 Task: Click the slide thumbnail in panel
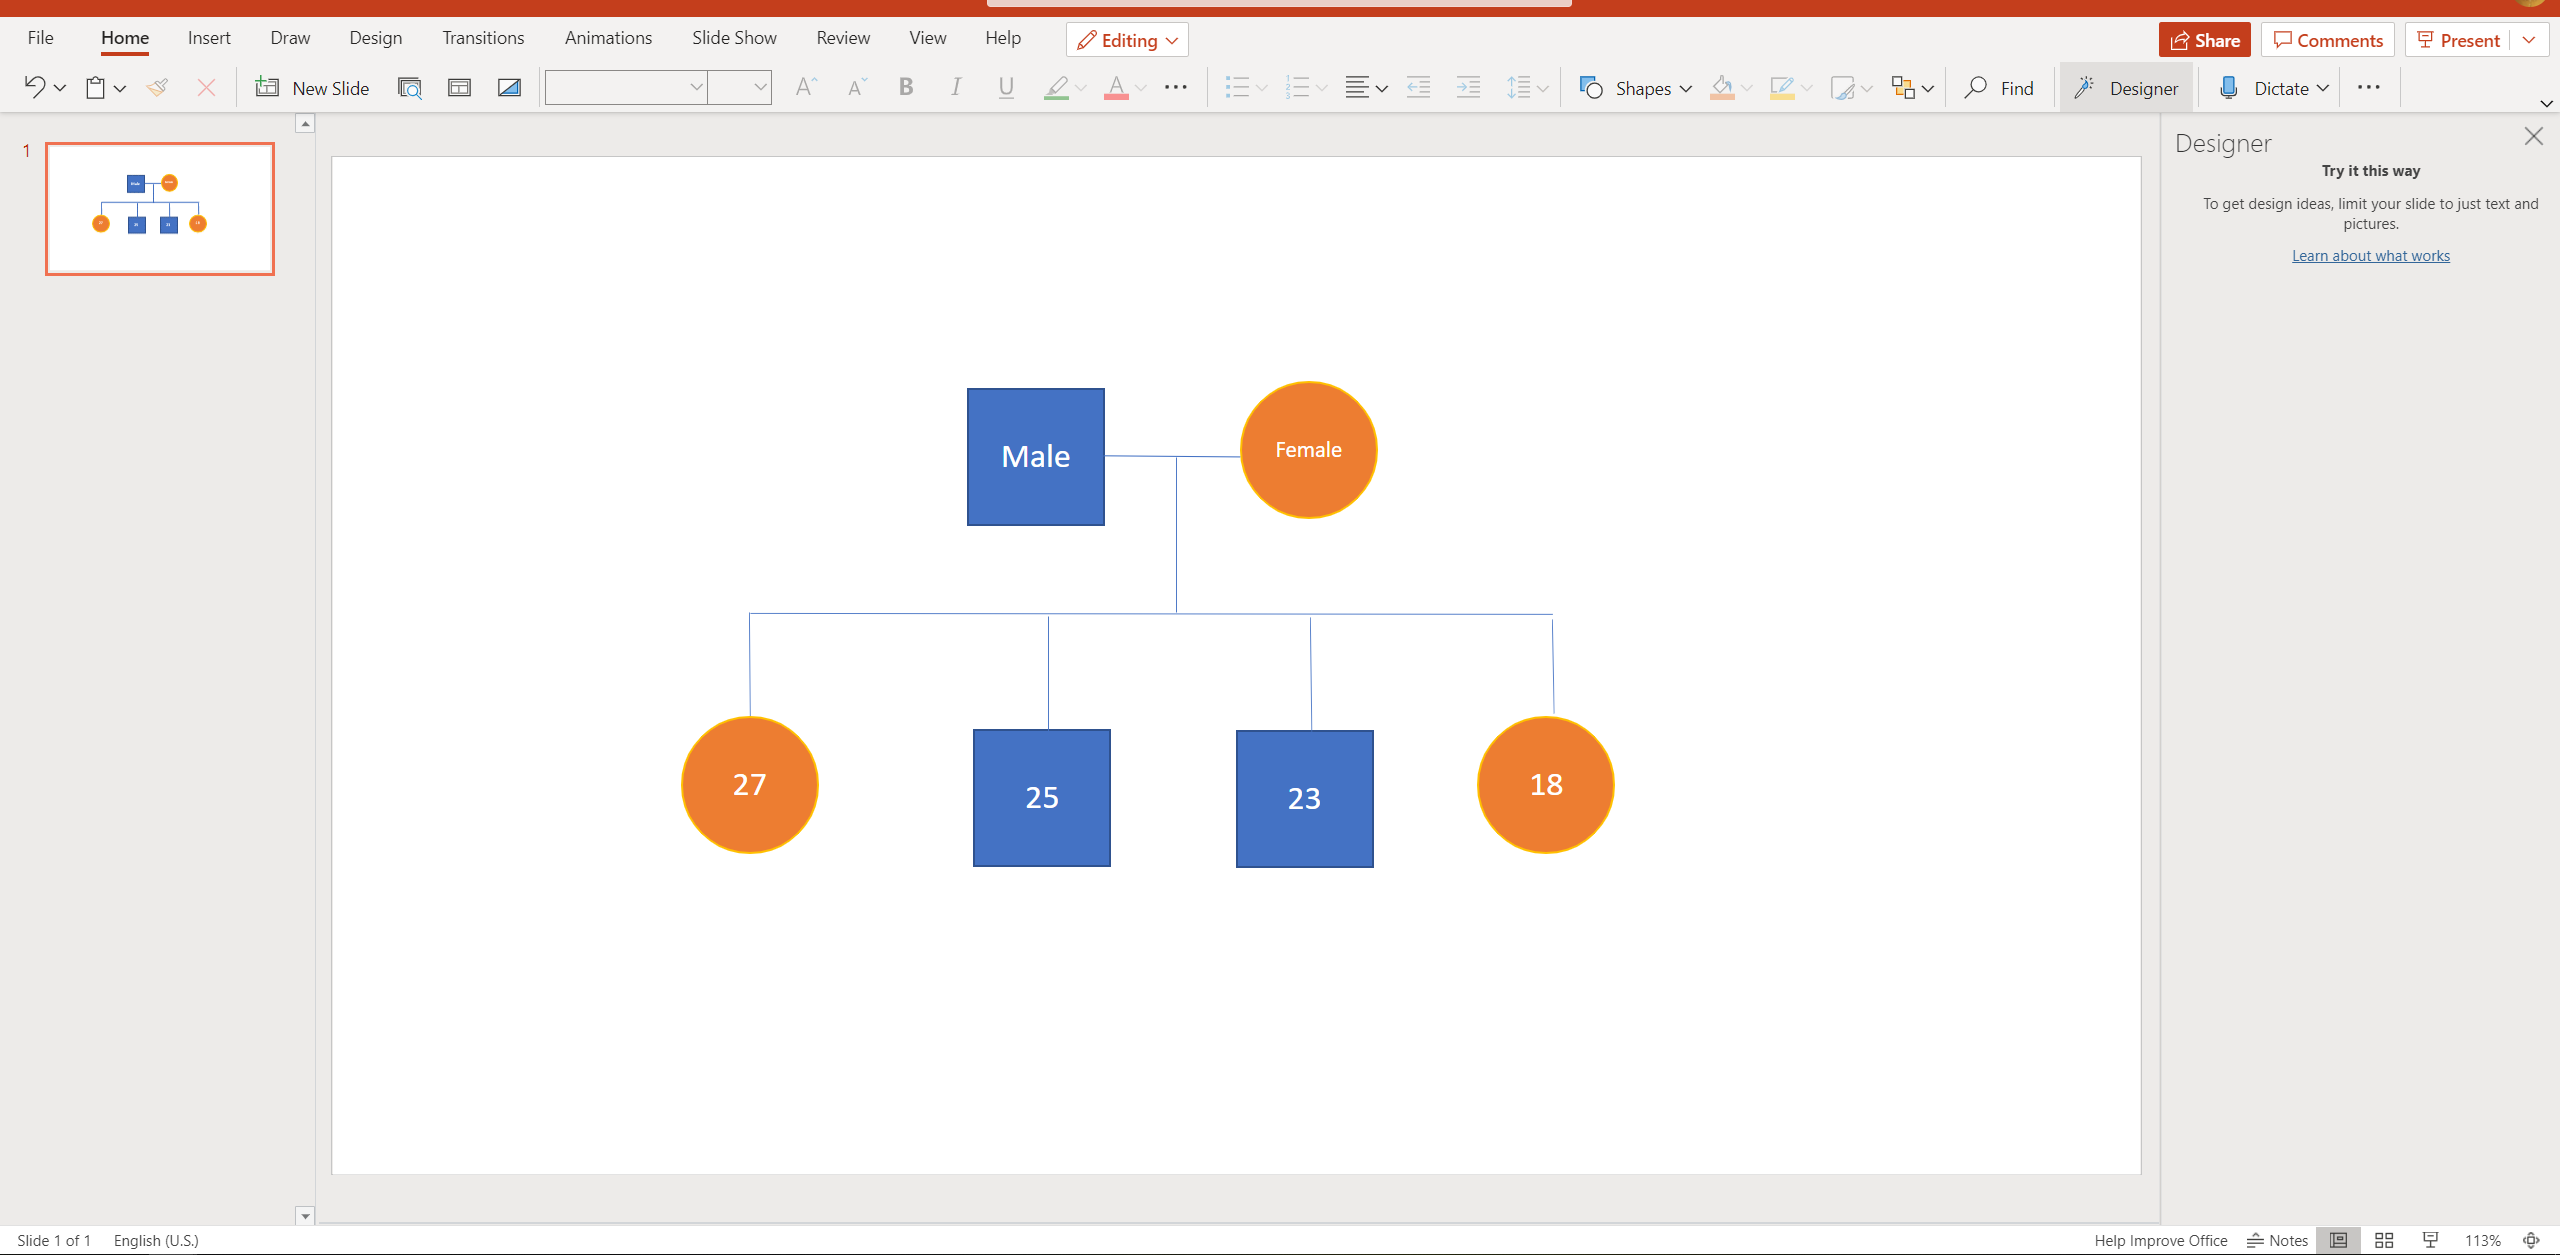160,209
